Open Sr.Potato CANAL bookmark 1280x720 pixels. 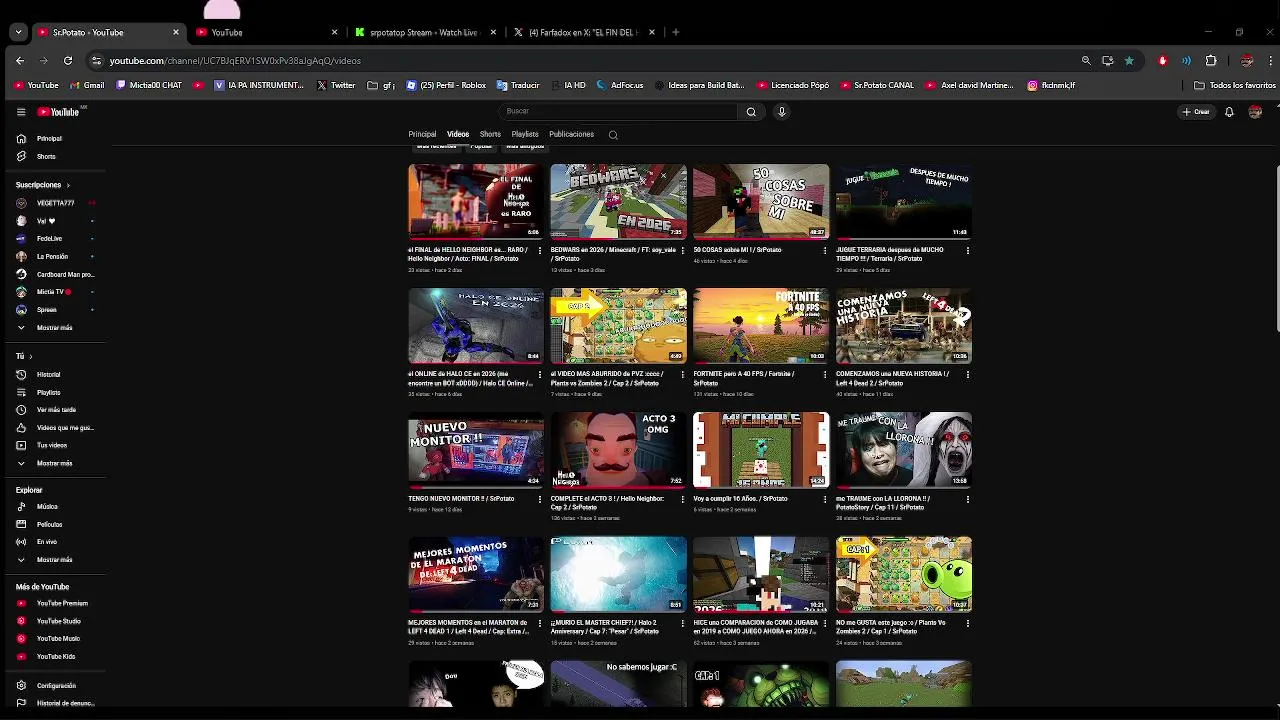tap(877, 86)
